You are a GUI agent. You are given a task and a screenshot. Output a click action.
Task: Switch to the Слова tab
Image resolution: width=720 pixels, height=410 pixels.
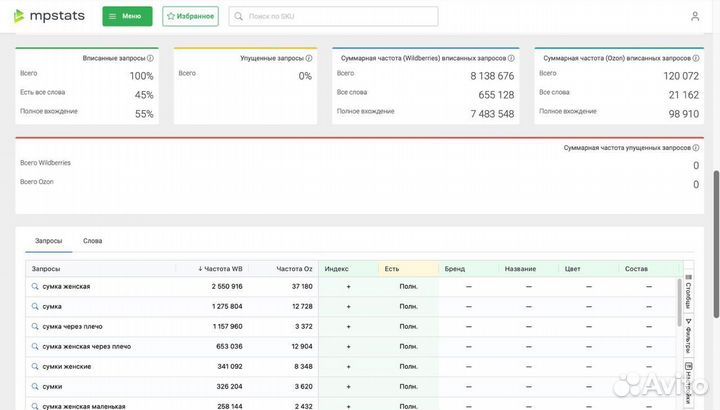click(x=92, y=241)
